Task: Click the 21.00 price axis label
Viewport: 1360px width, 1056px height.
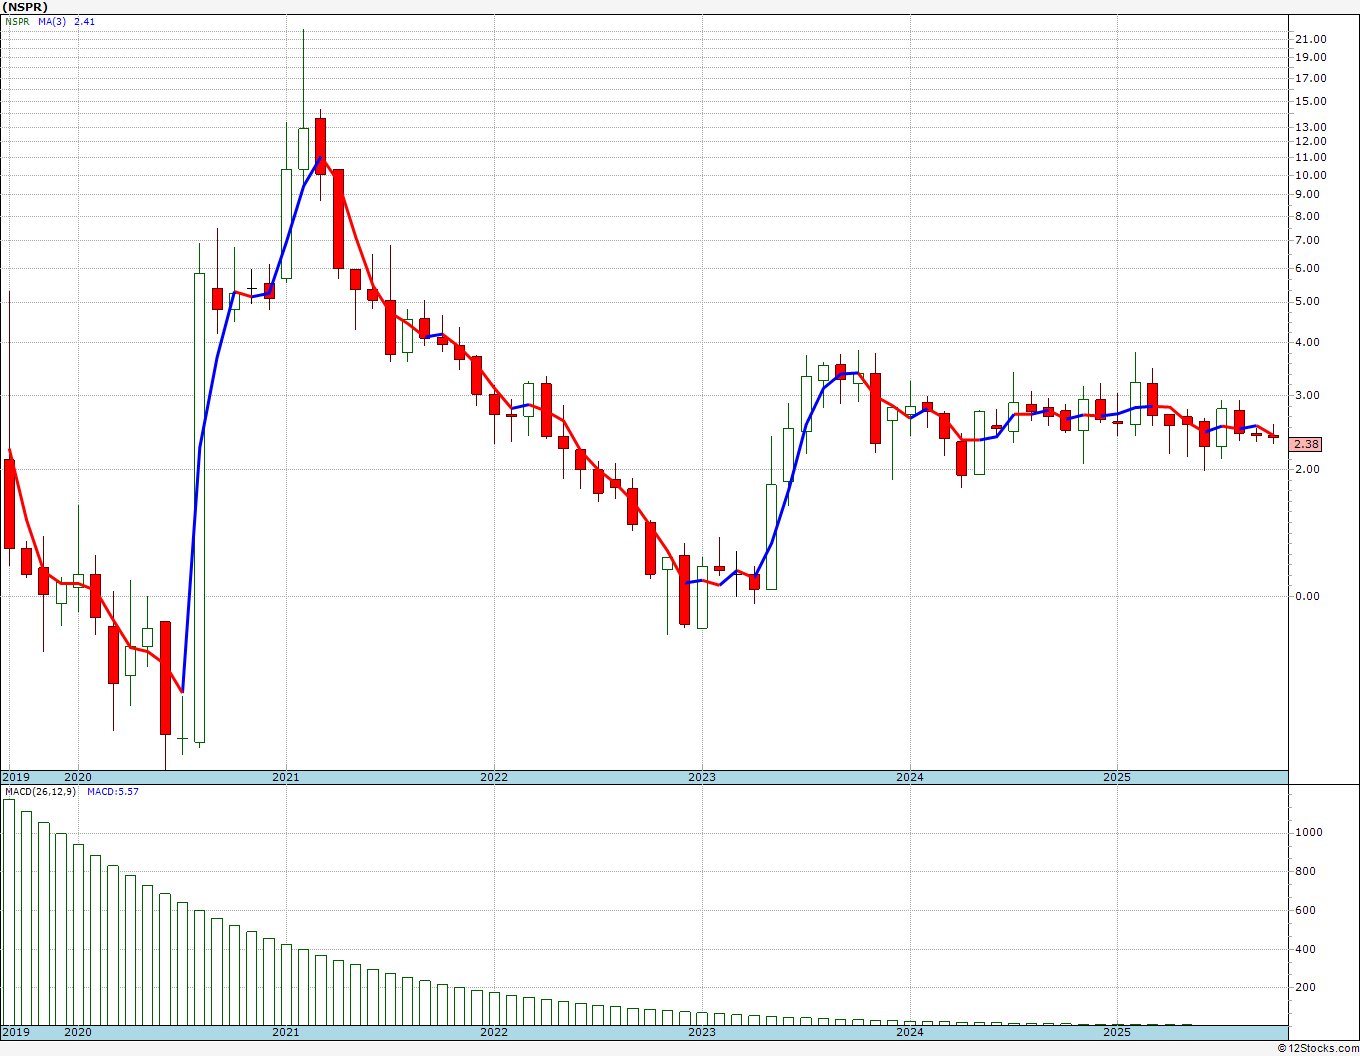Action: 1311,39
